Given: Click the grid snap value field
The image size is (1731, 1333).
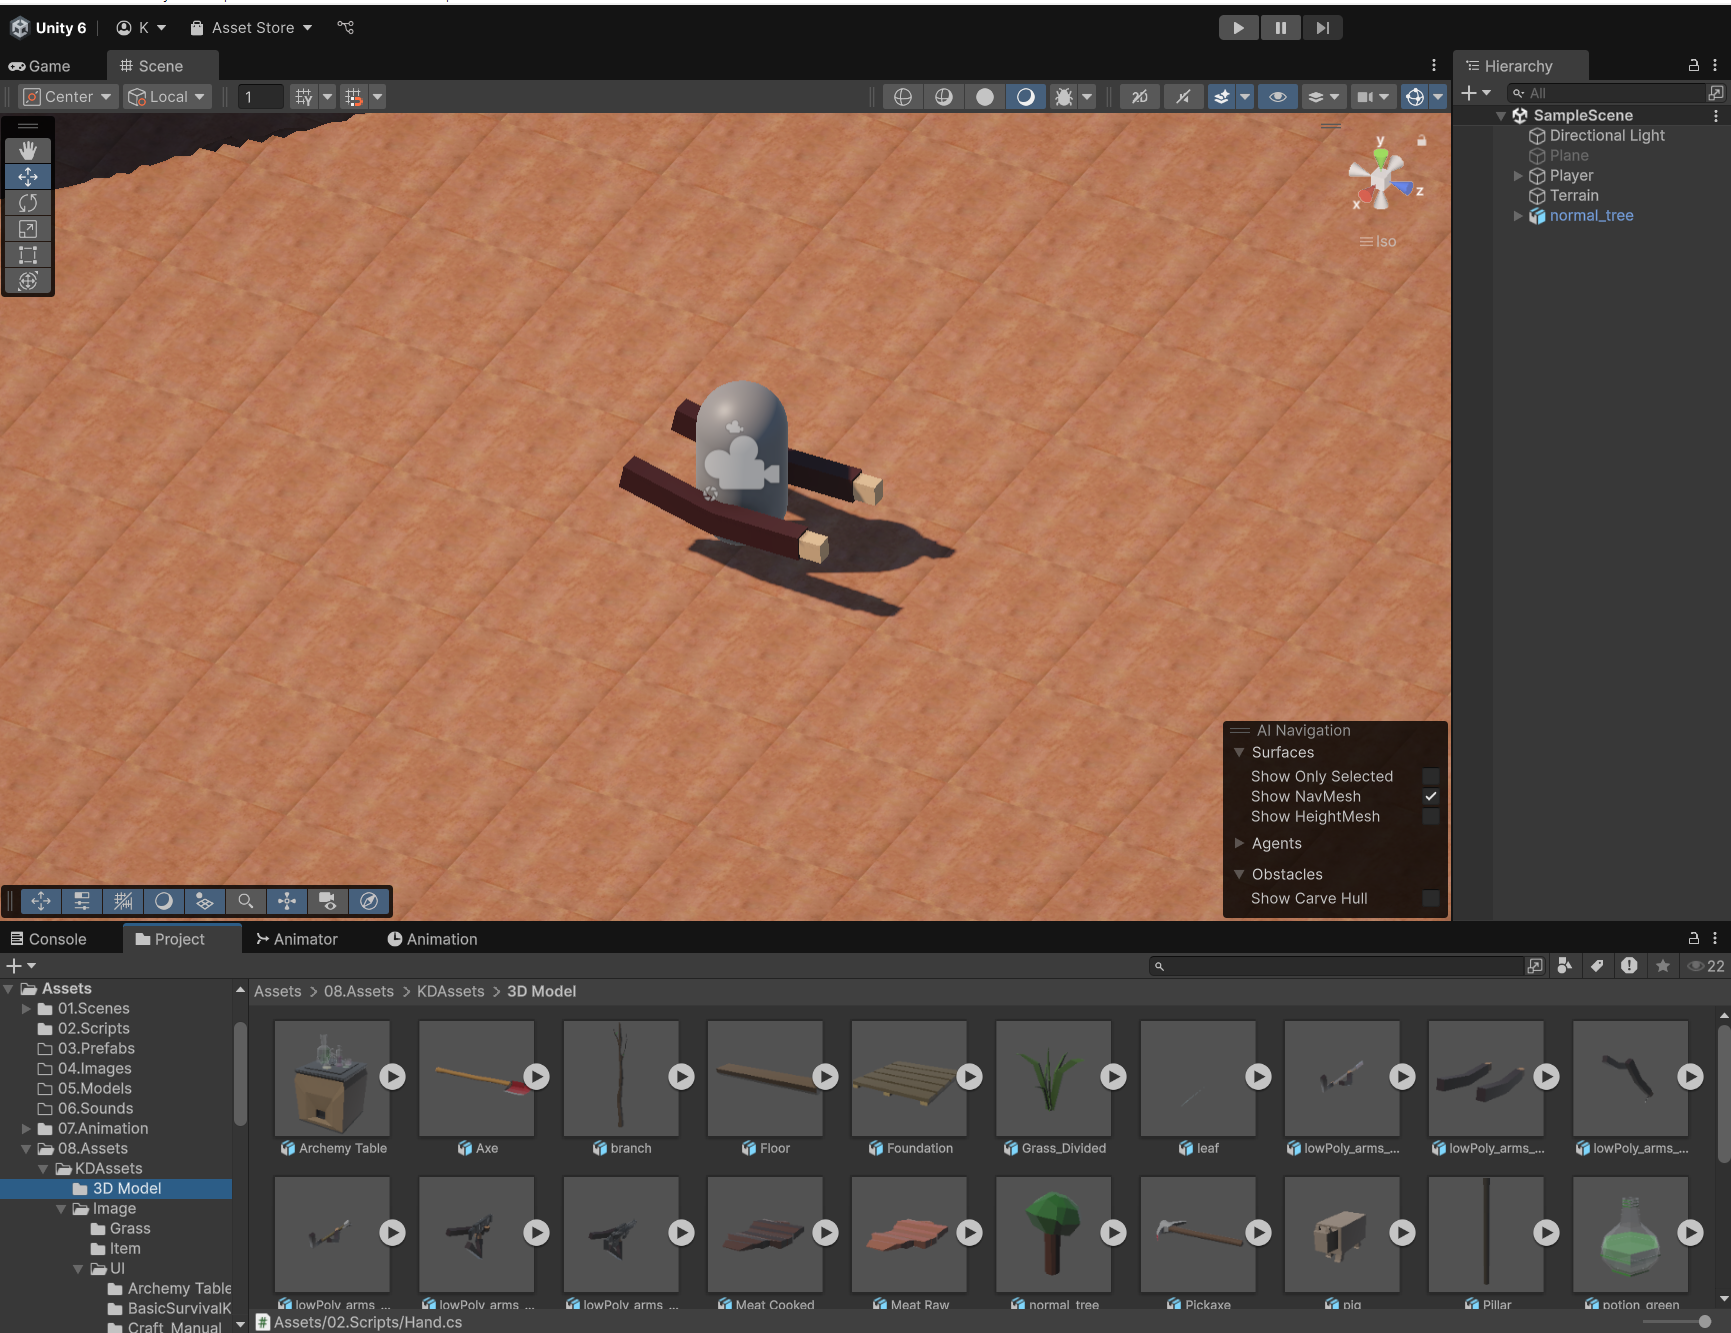Looking at the screenshot, I should point(260,96).
